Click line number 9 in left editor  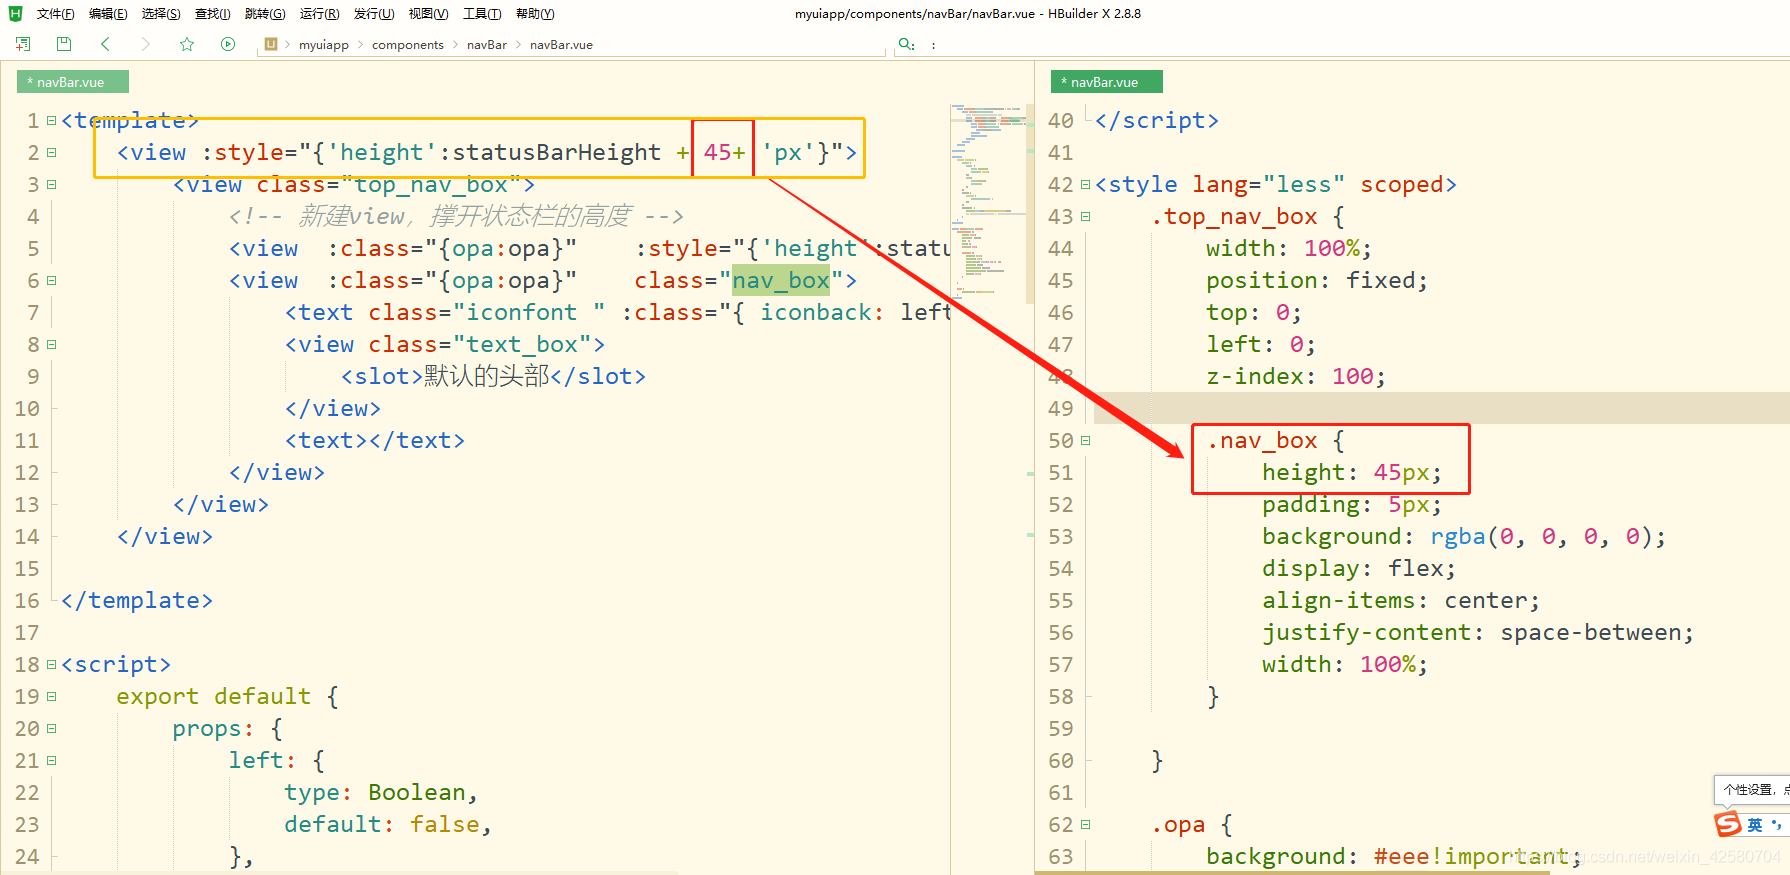pos(33,377)
